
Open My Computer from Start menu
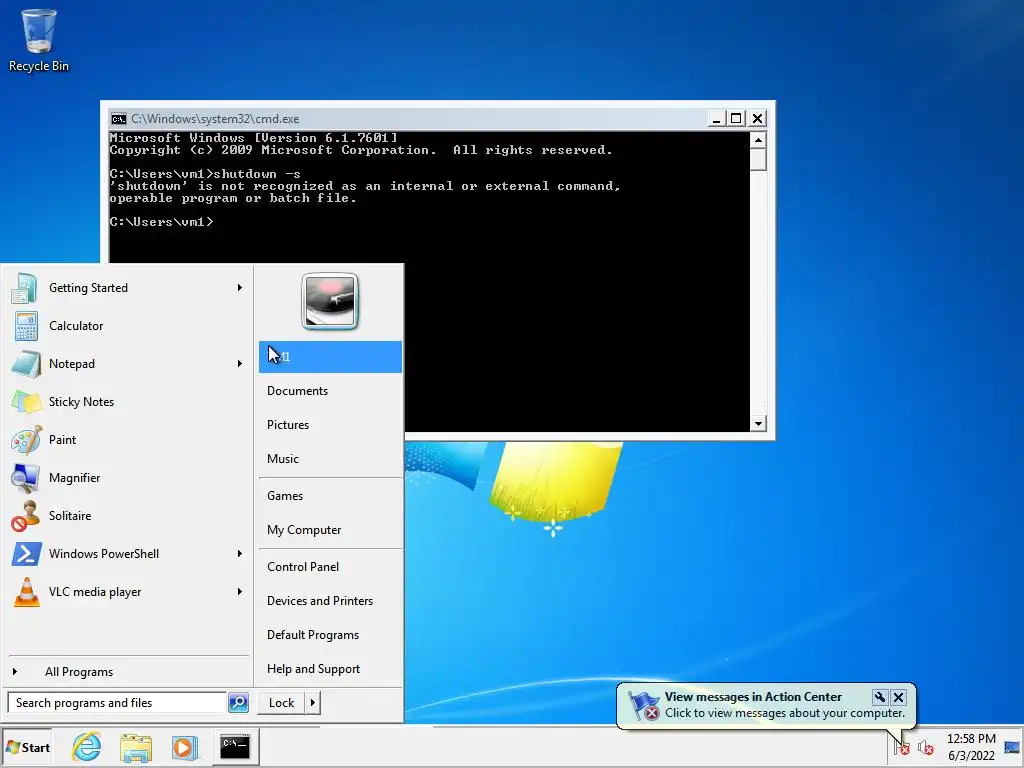coord(304,530)
